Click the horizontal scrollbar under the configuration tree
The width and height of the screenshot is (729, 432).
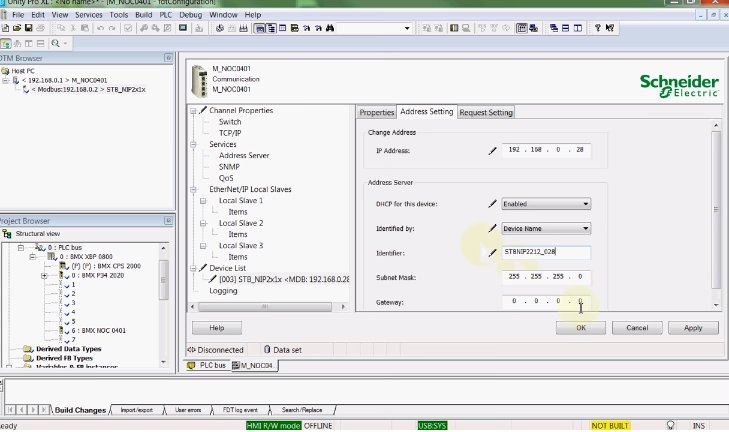[267, 306]
